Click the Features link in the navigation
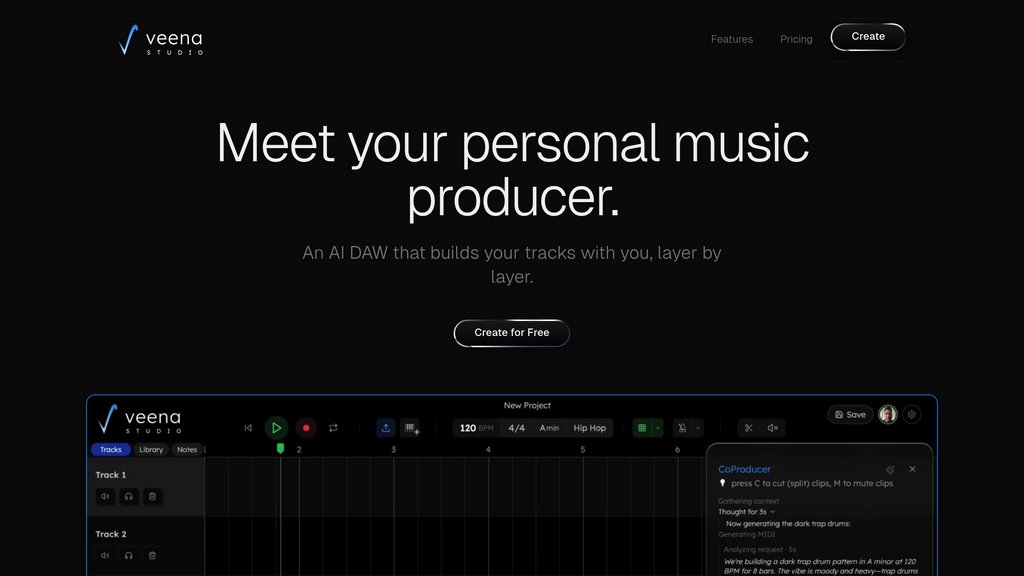The image size is (1024, 576). click(731, 39)
